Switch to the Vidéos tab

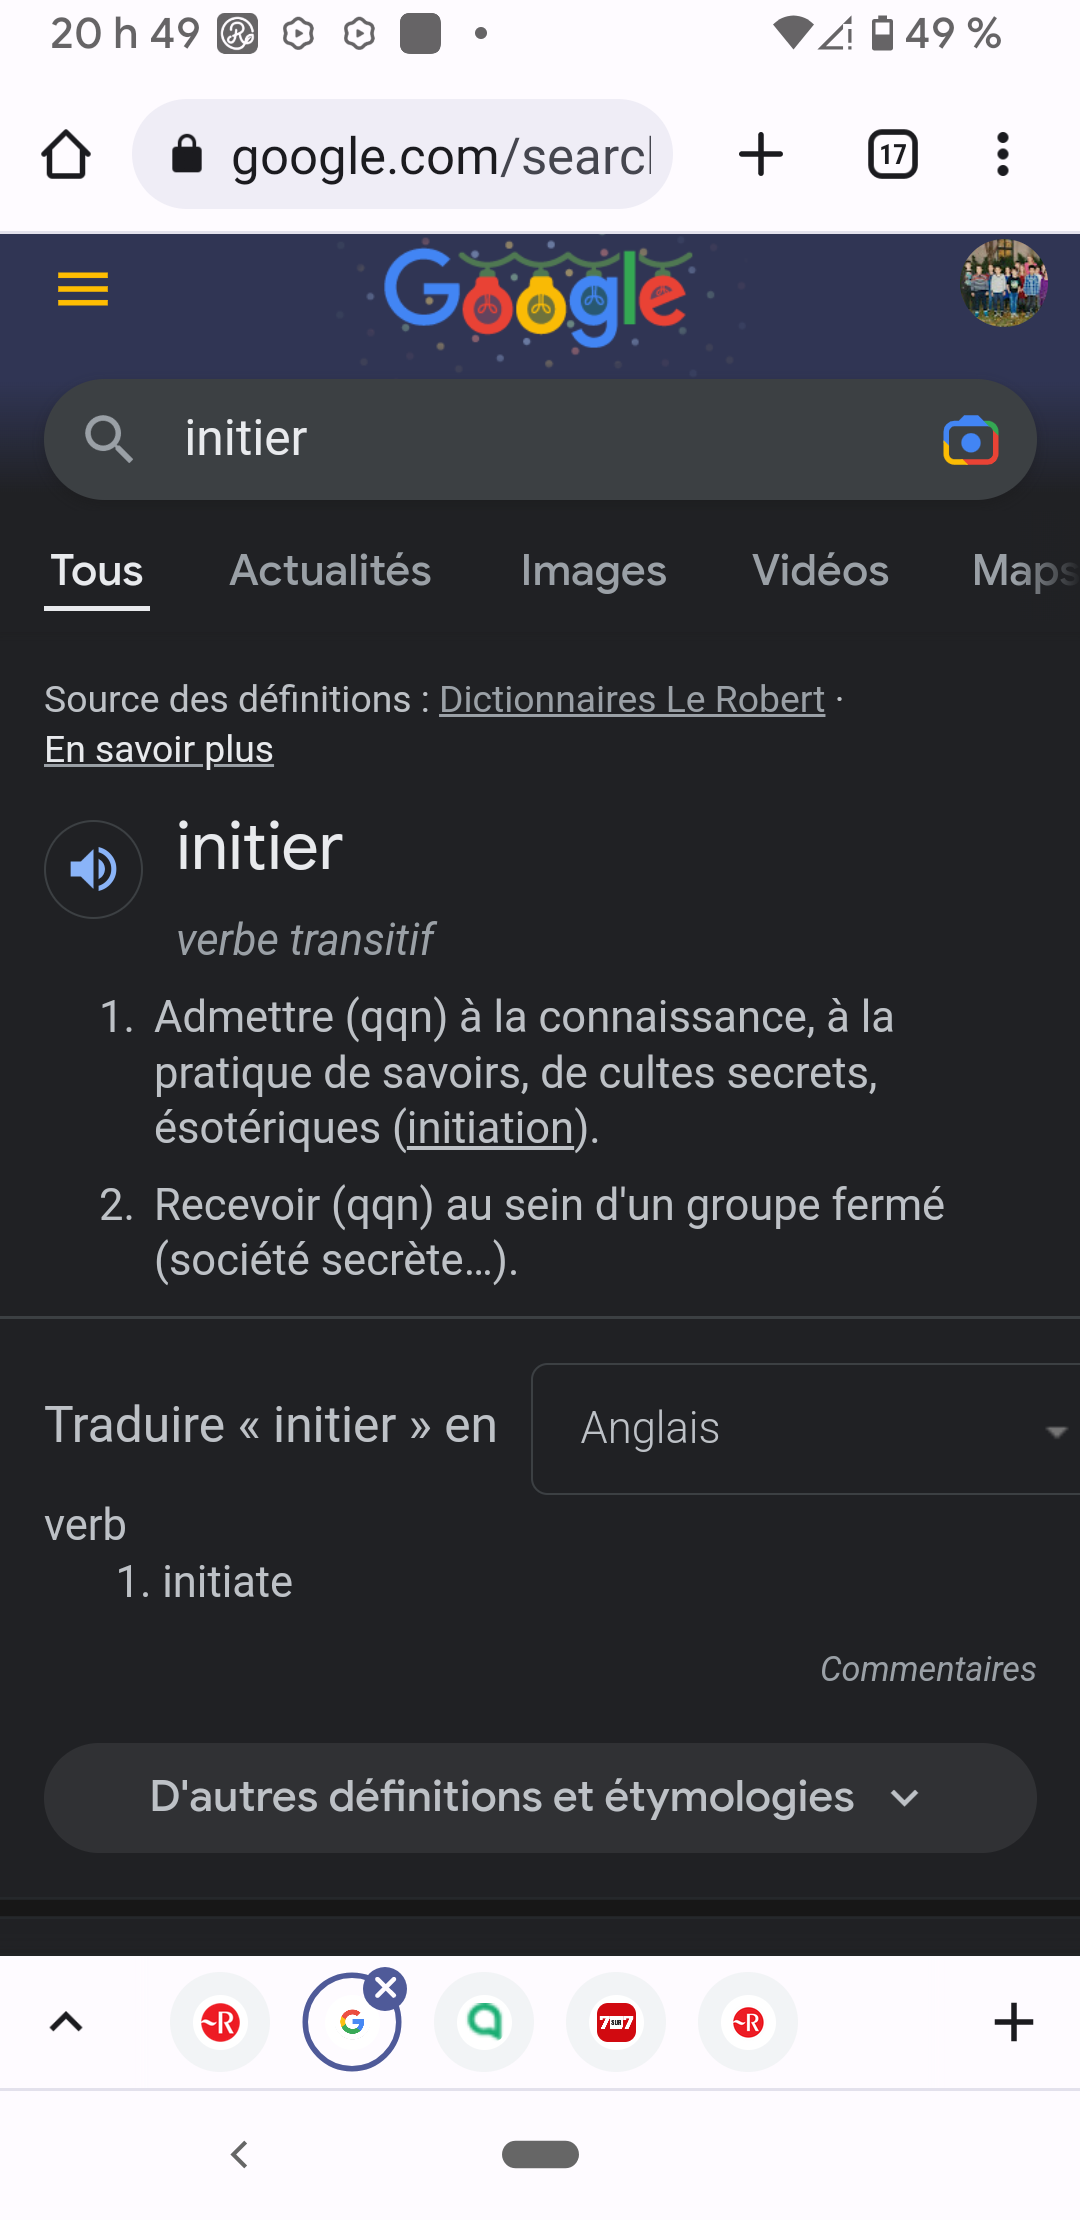[x=820, y=571]
